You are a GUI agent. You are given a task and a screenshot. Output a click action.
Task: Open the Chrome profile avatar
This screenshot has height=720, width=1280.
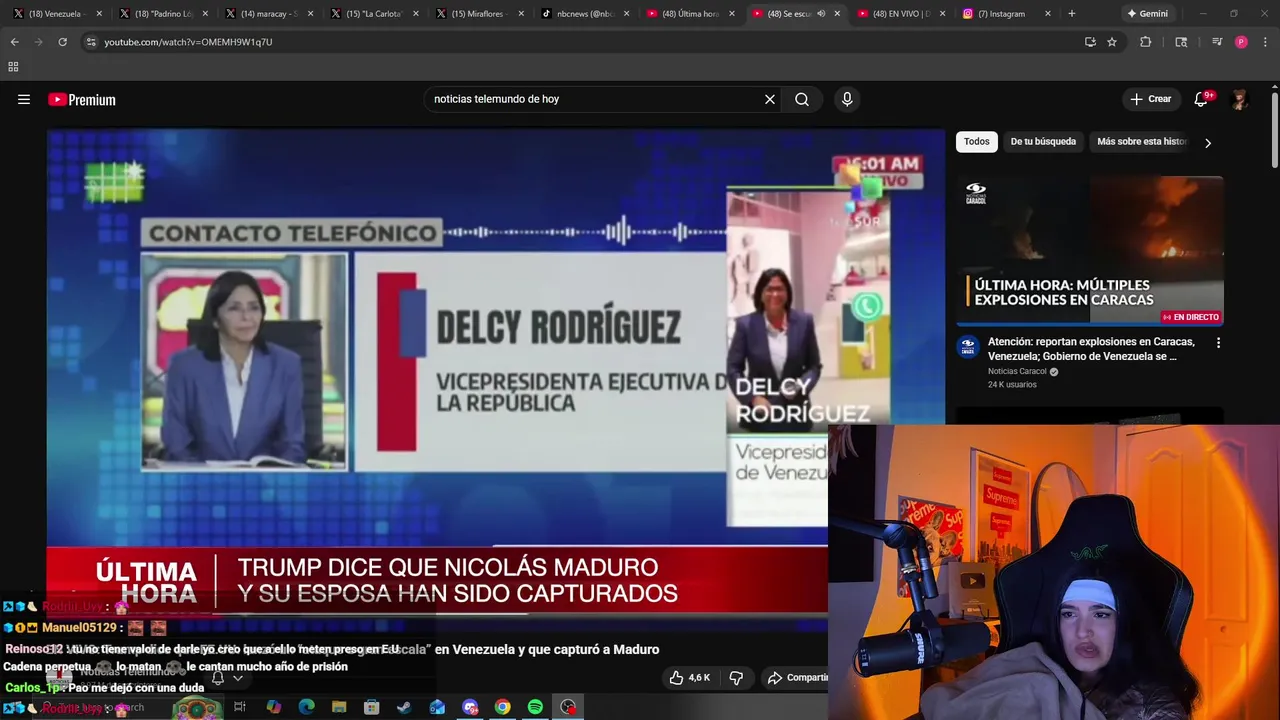click(x=1241, y=42)
